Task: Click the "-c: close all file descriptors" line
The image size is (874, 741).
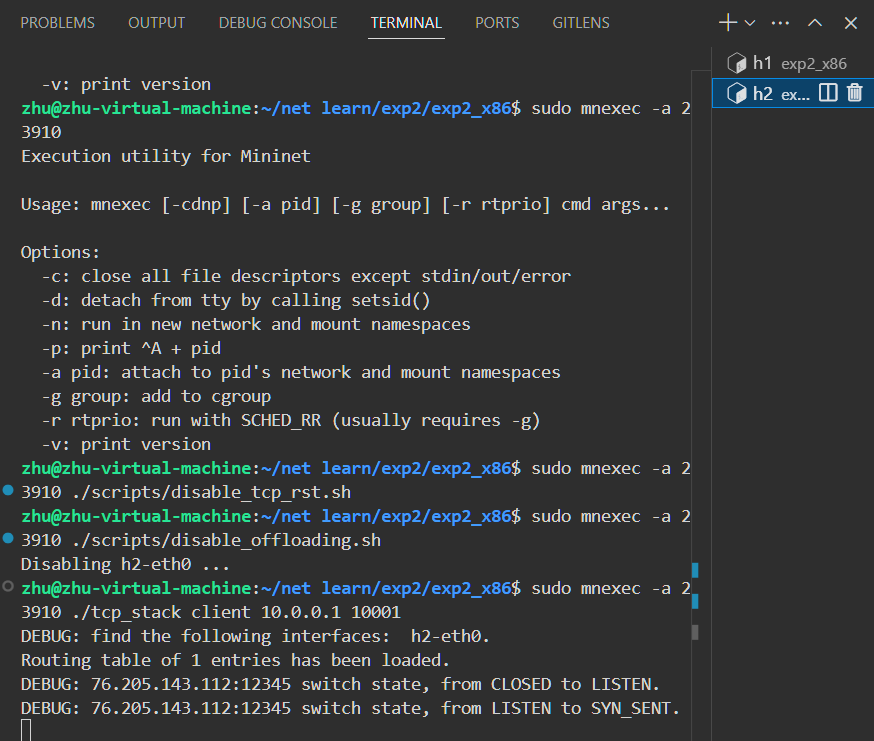Action: (306, 277)
